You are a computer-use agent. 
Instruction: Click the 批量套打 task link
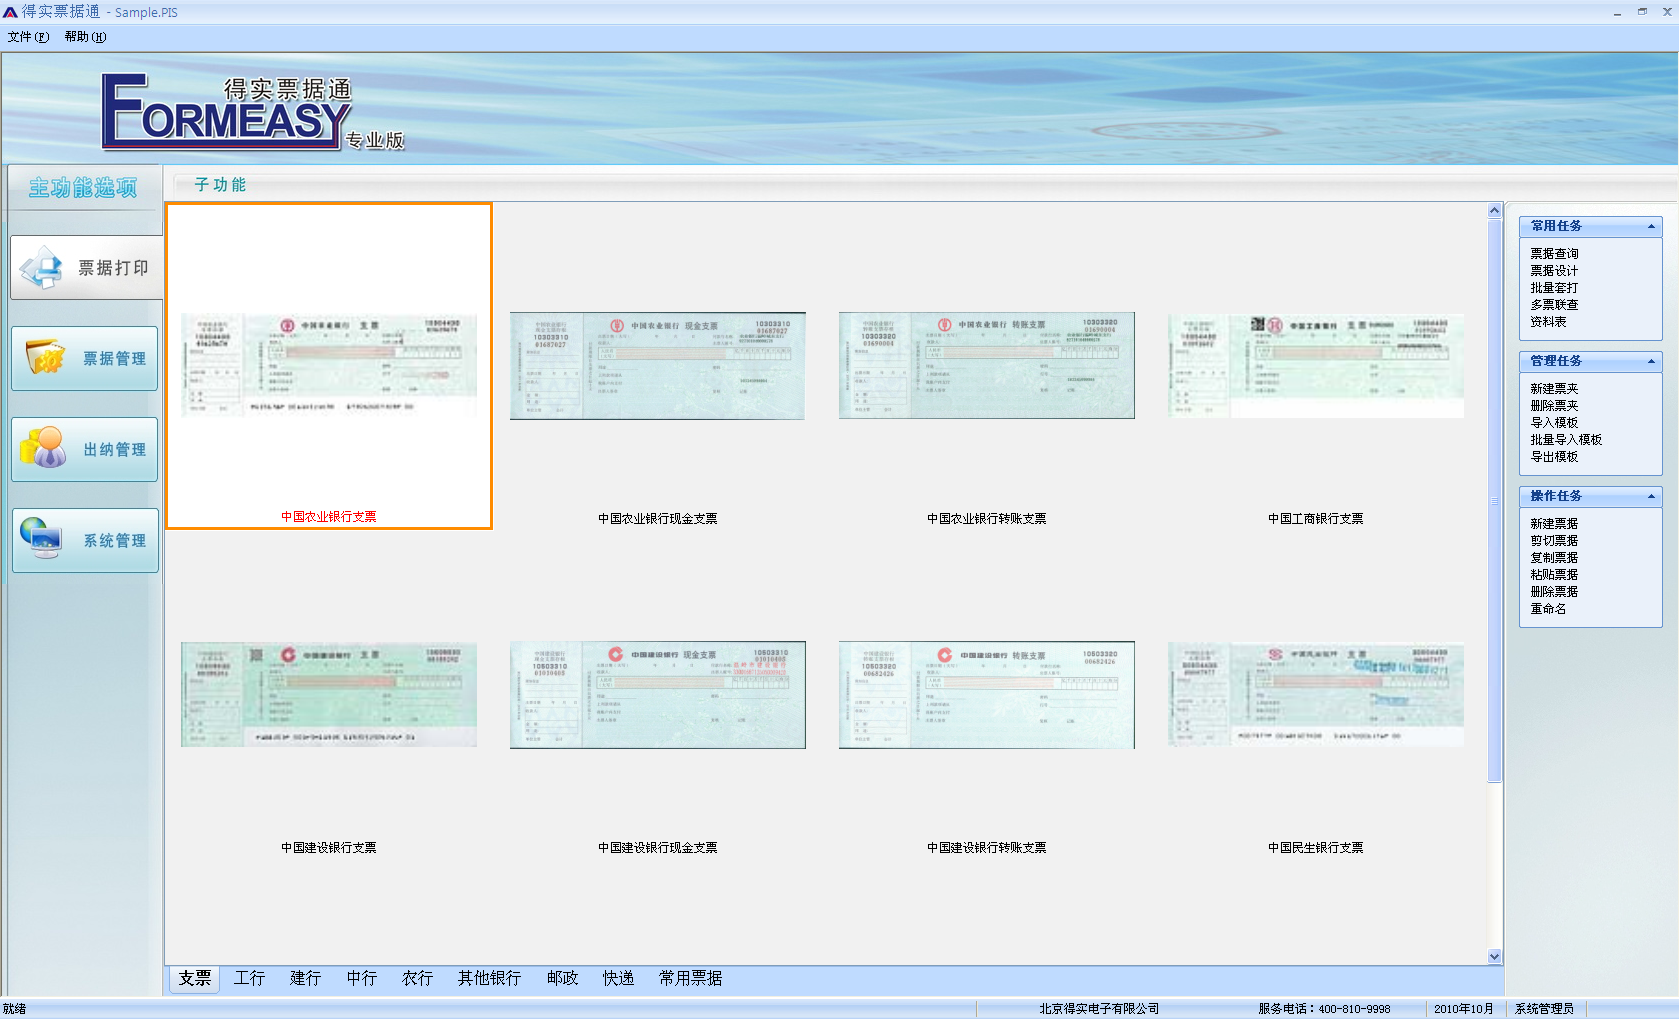tap(1554, 288)
